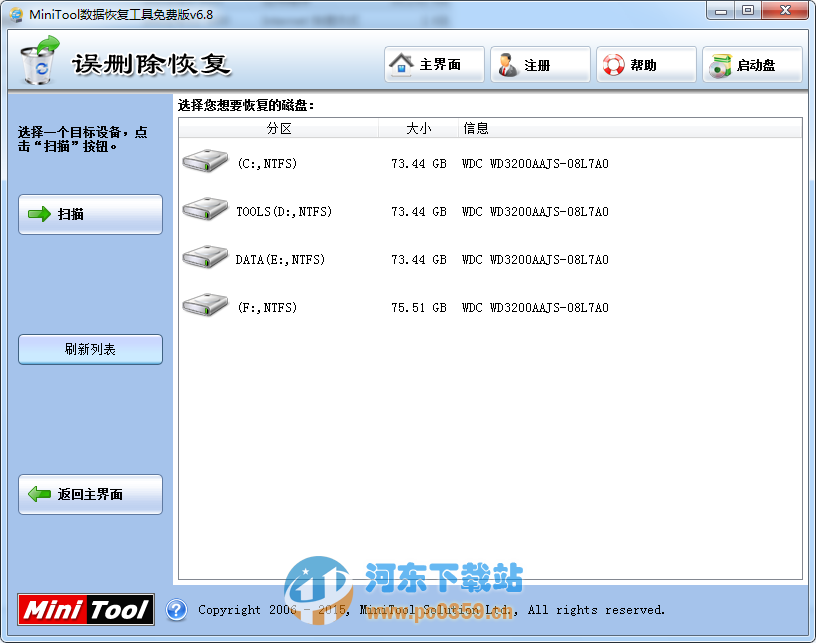The image size is (816, 643).
Task: Switch to the 启动盘 section
Action: 752,63
